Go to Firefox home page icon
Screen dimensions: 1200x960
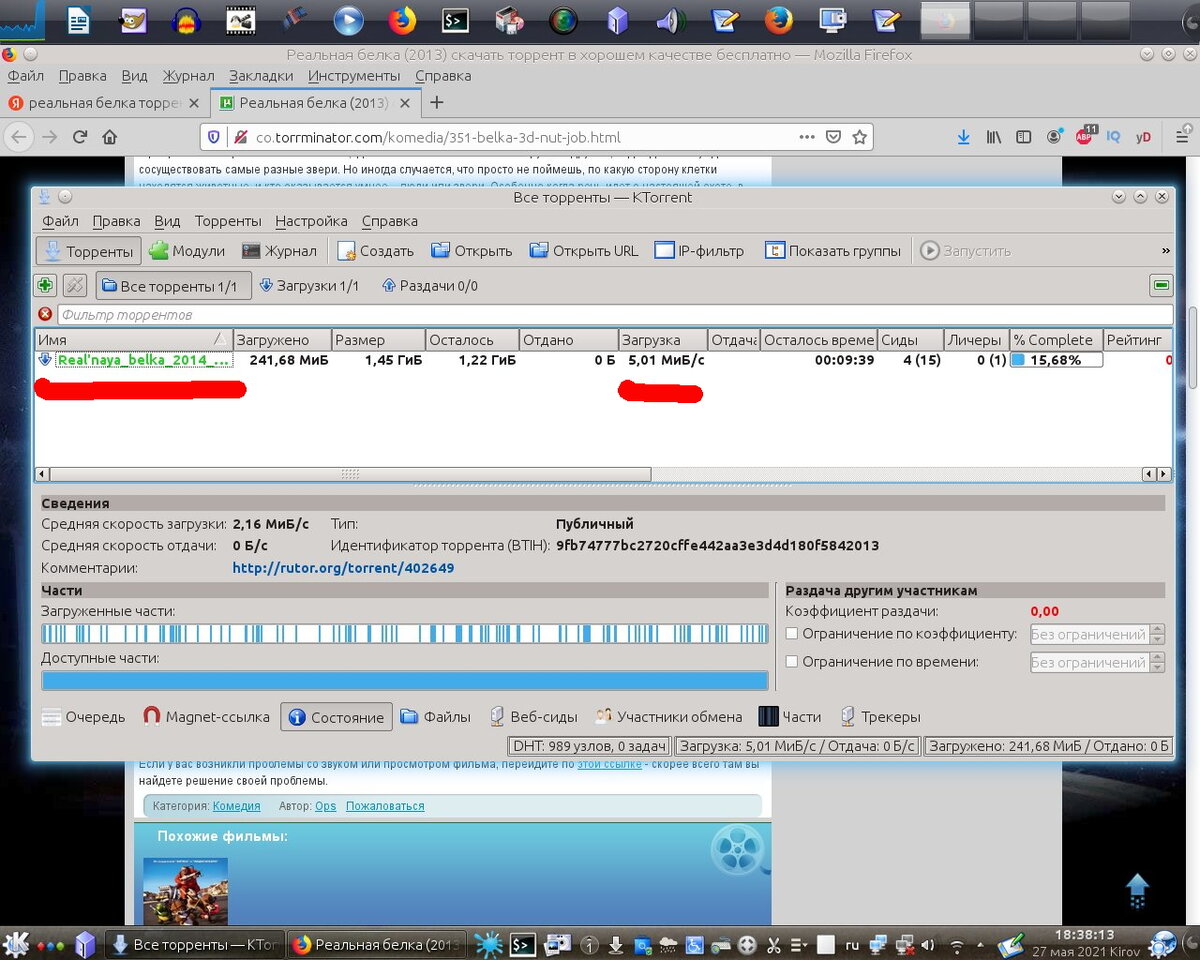pyautogui.click(x=110, y=137)
